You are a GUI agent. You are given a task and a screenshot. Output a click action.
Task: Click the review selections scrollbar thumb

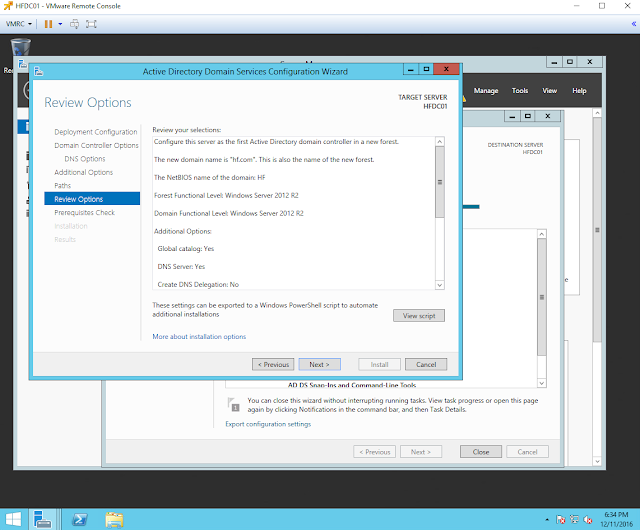coord(440,182)
